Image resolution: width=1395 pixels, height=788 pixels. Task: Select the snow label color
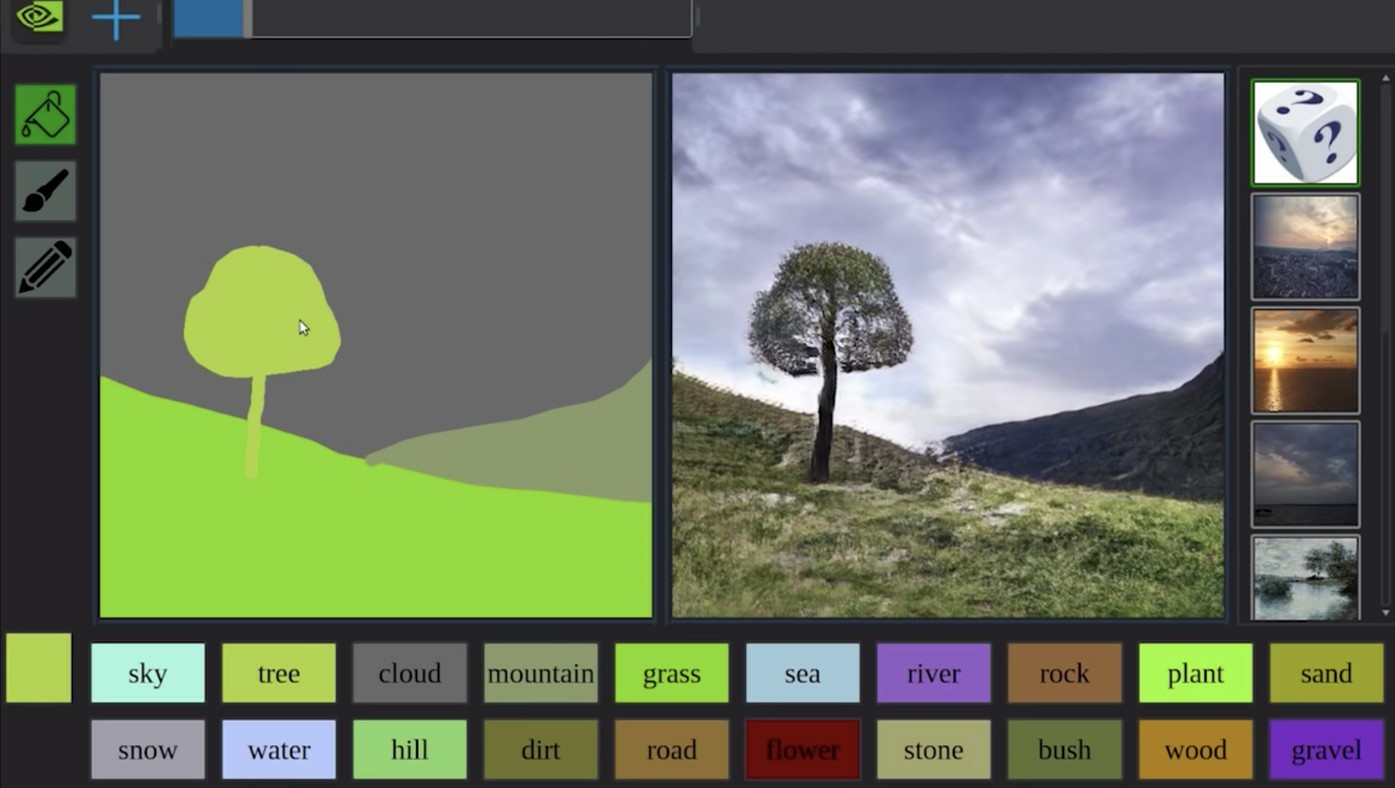tap(148, 750)
